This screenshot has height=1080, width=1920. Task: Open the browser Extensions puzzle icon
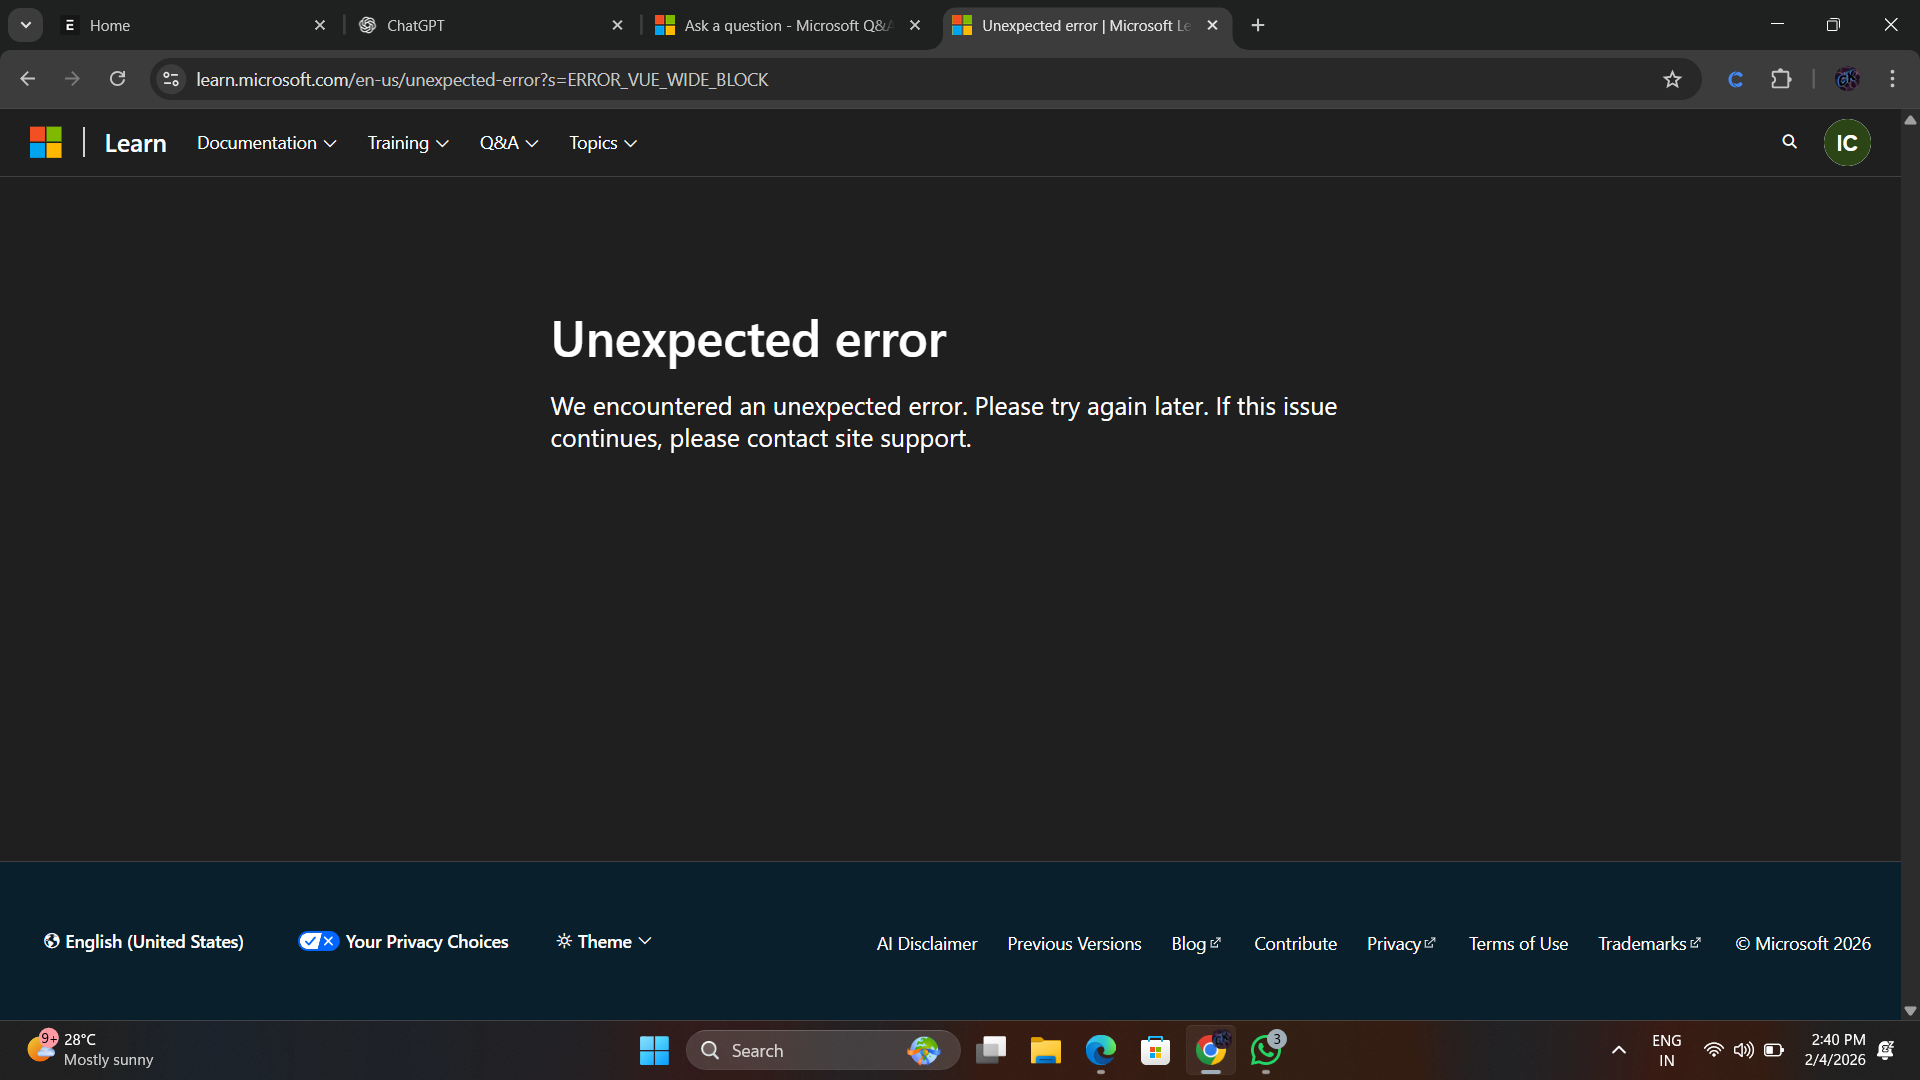[1781, 79]
